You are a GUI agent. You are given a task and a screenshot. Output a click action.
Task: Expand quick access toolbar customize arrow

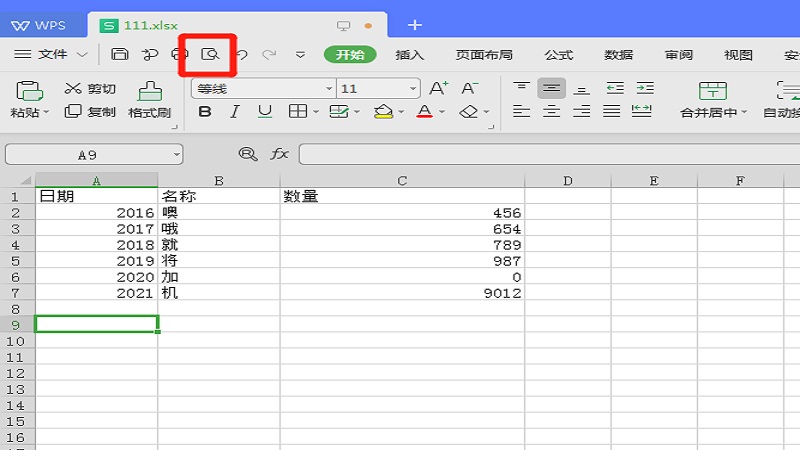(x=300, y=55)
